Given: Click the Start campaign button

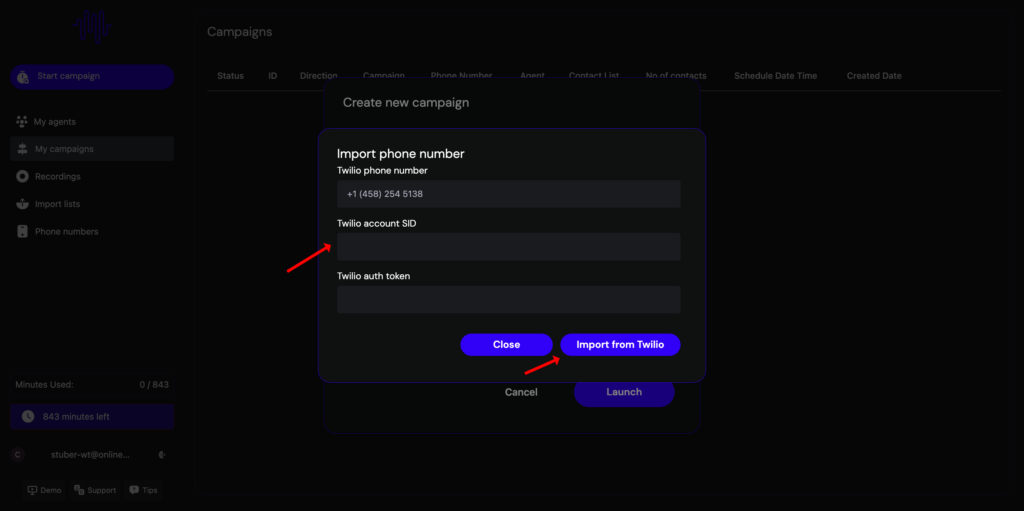Looking at the screenshot, I should (x=92, y=77).
